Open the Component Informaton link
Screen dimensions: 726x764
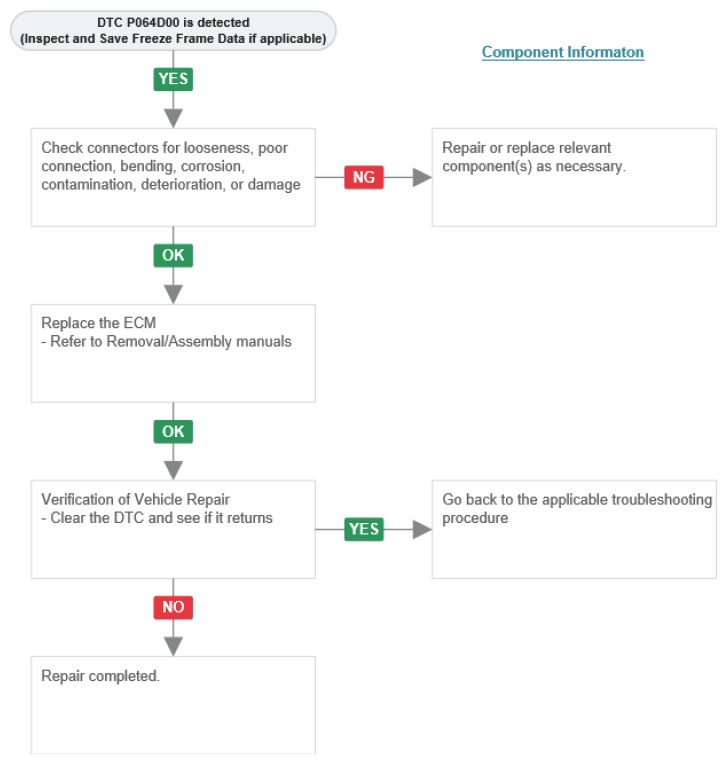click(x=563, y=52)
